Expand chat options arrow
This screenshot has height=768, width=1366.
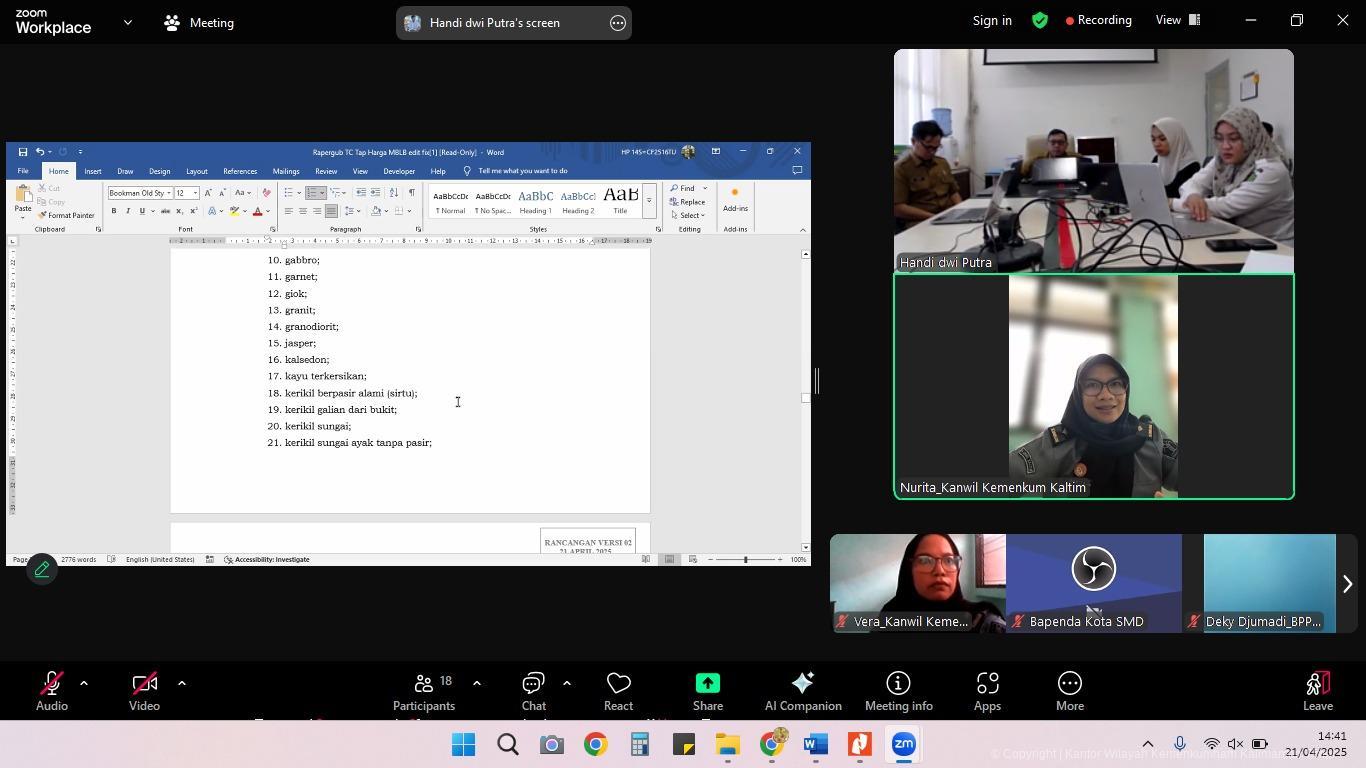pyautogui.click(x=566, y=684)
